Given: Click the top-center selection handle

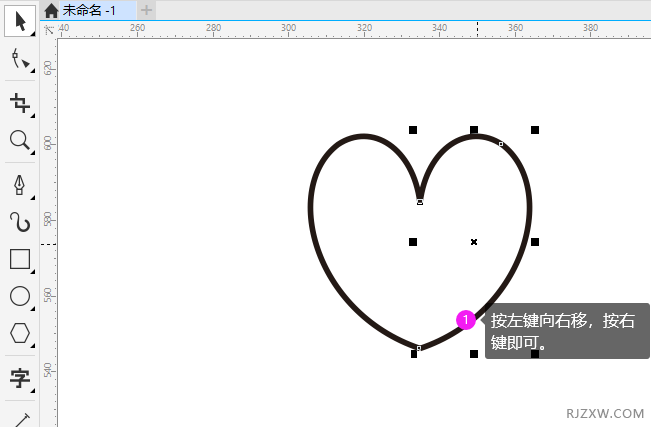Looking at the screenshot, I should 474,130.
